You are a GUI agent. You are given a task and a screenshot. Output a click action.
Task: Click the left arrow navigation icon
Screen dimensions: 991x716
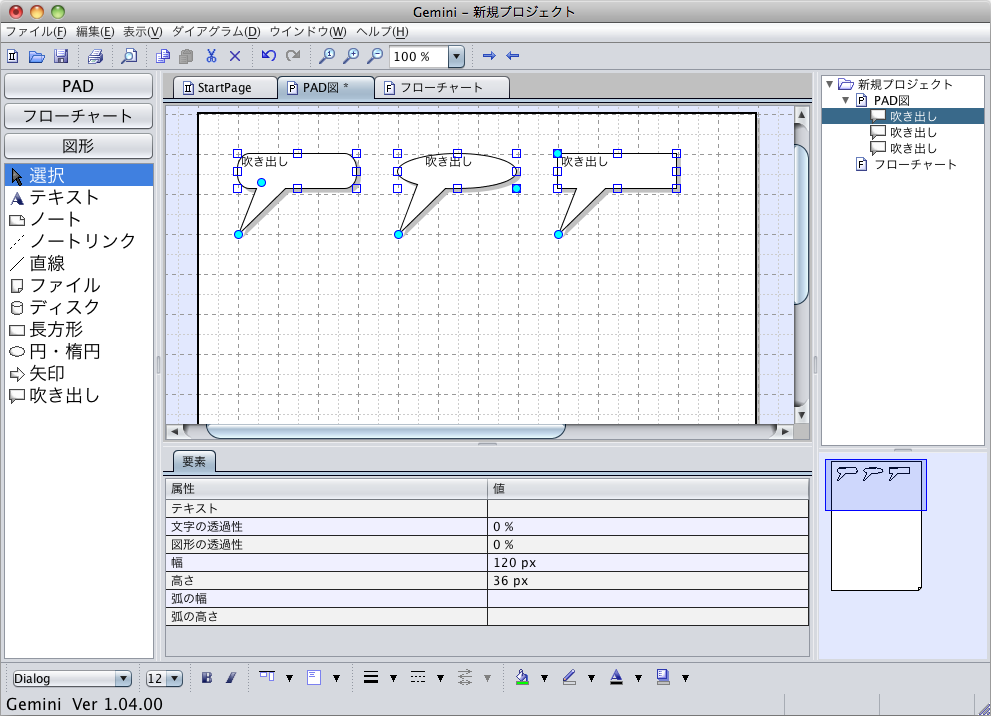513,56
